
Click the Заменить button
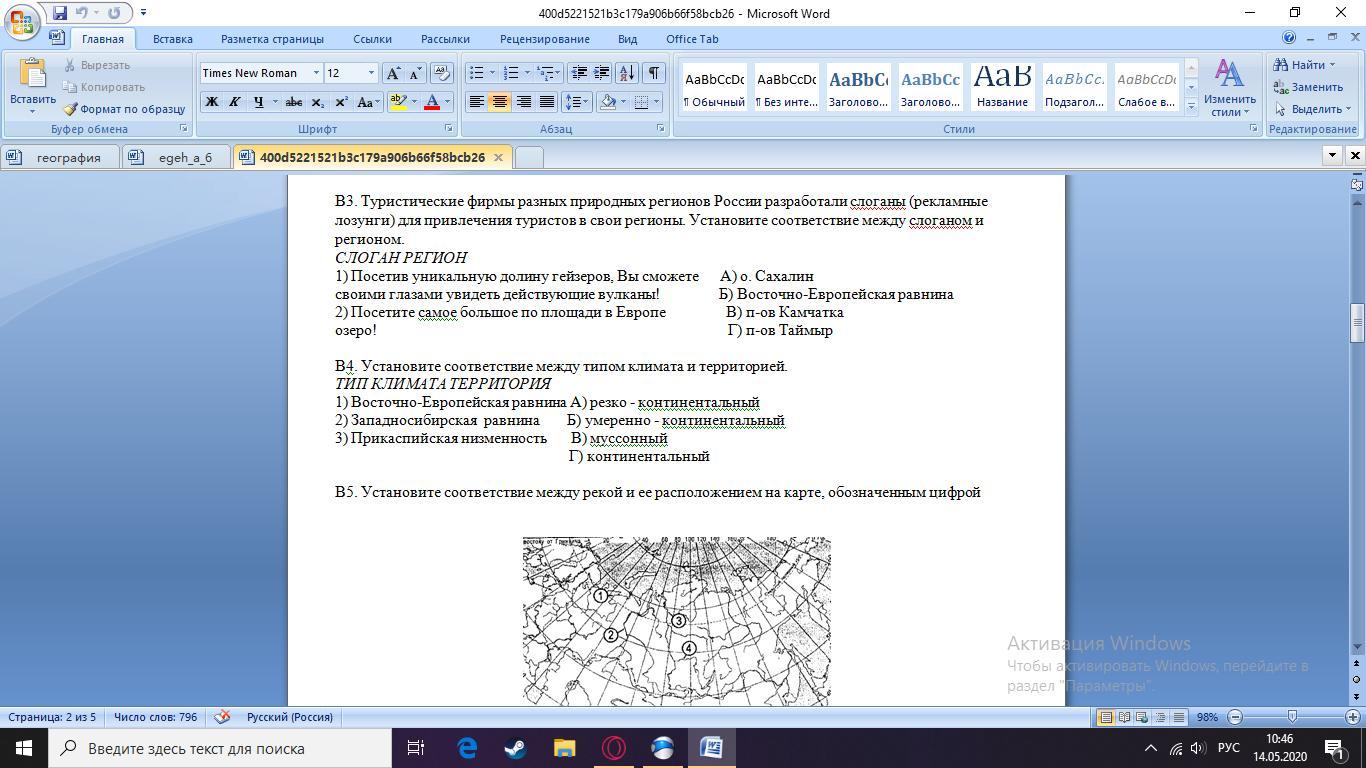tap(1308, 87)
